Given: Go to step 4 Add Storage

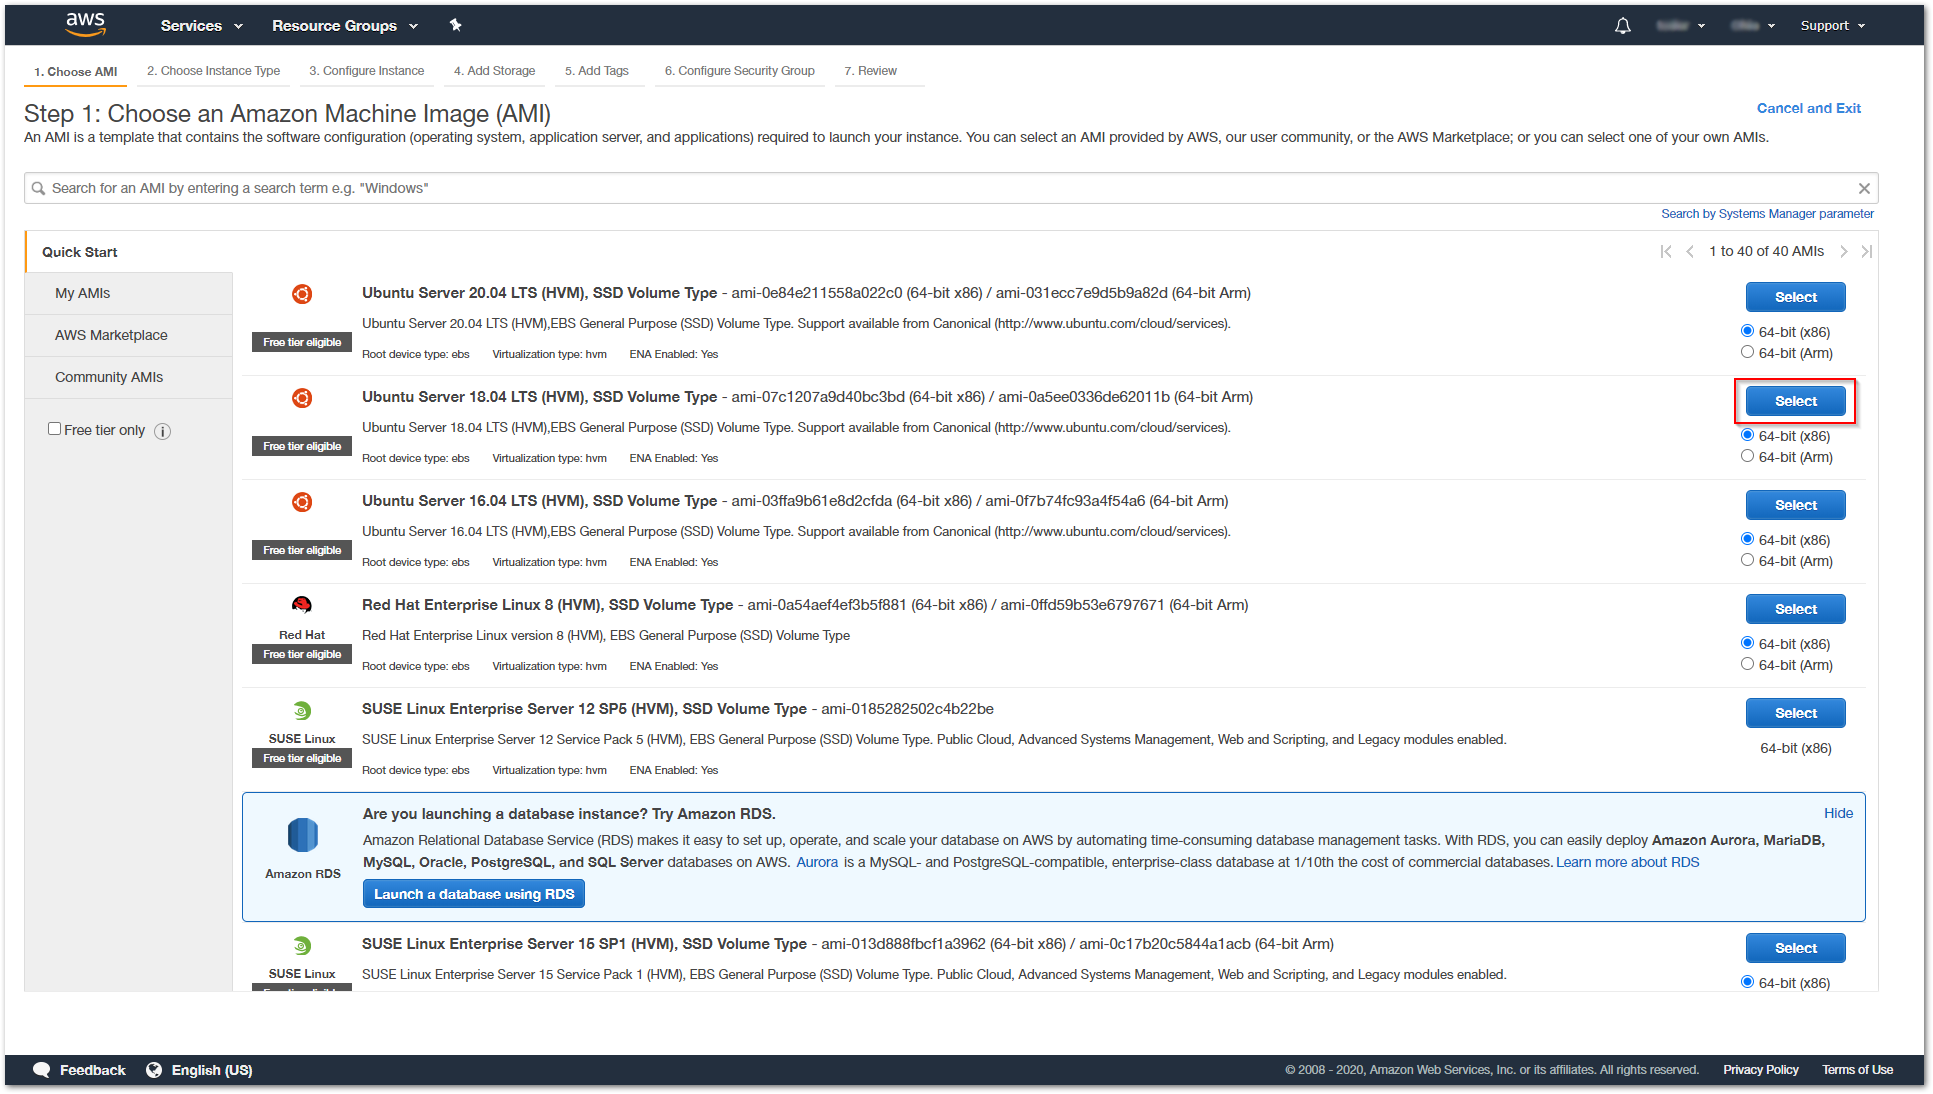Looking at the screenshot, I should 494,71.
